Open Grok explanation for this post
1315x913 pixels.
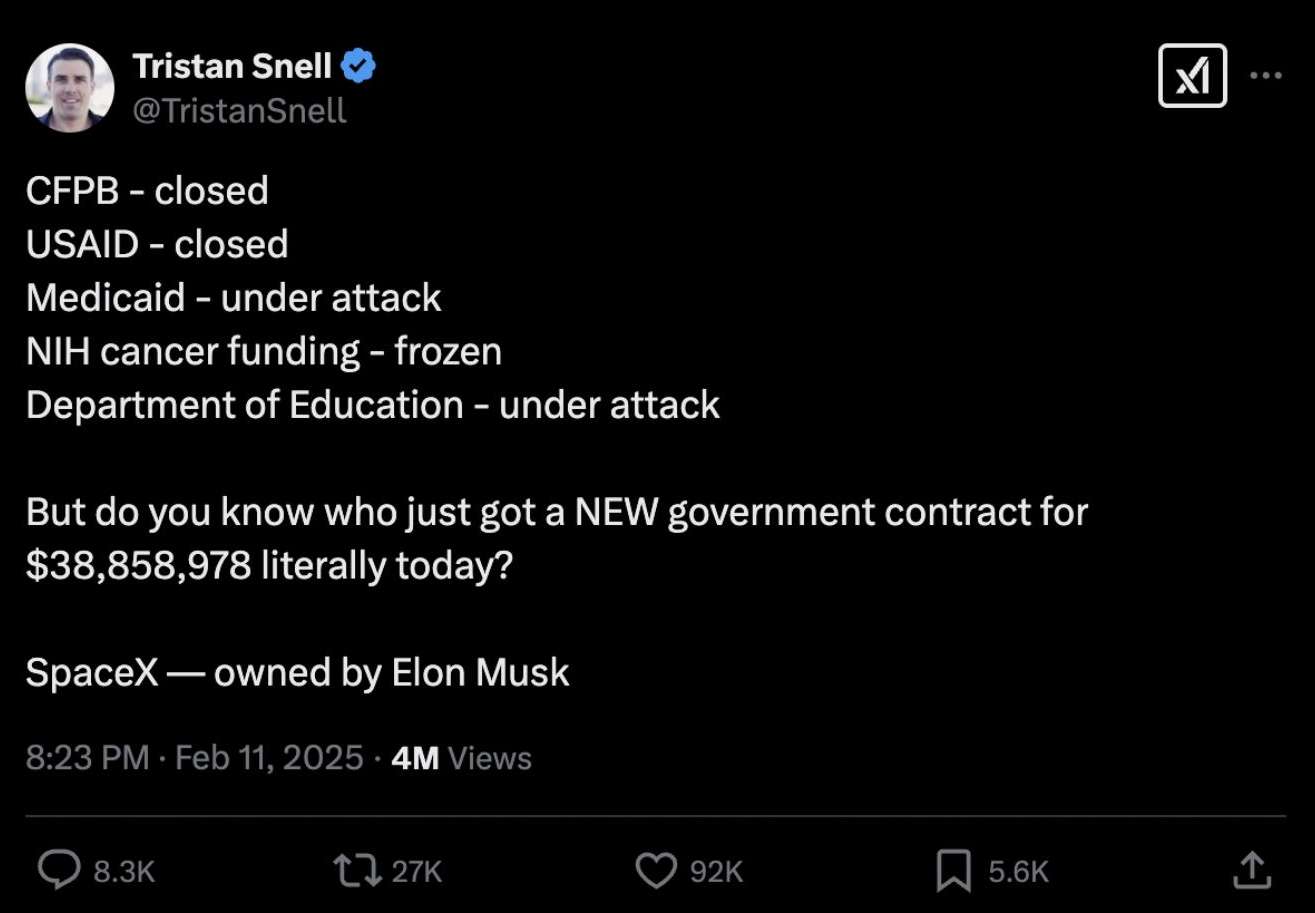click(x=1192, y=76)
